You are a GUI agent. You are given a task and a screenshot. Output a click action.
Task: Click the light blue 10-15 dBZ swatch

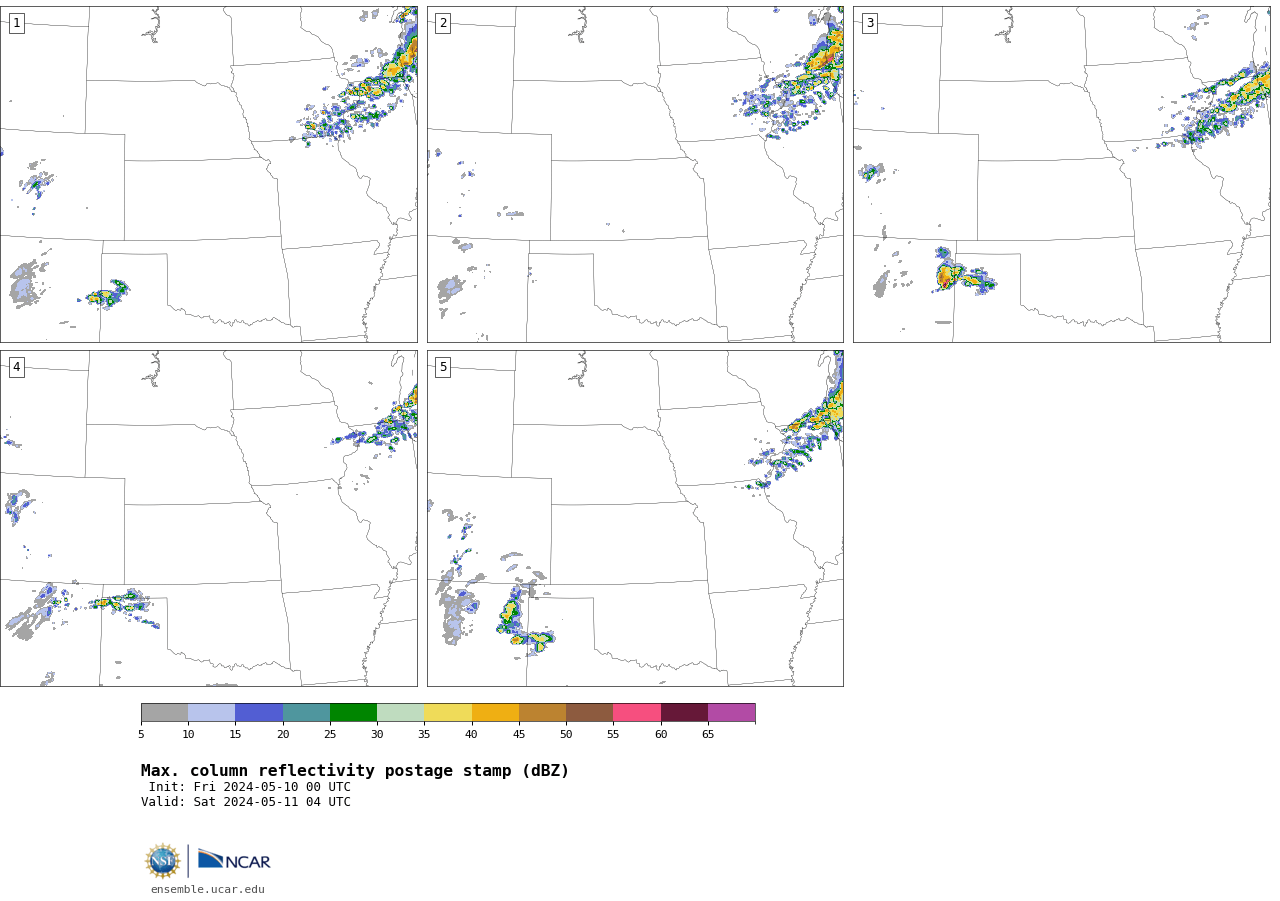(x=211, y=713)
